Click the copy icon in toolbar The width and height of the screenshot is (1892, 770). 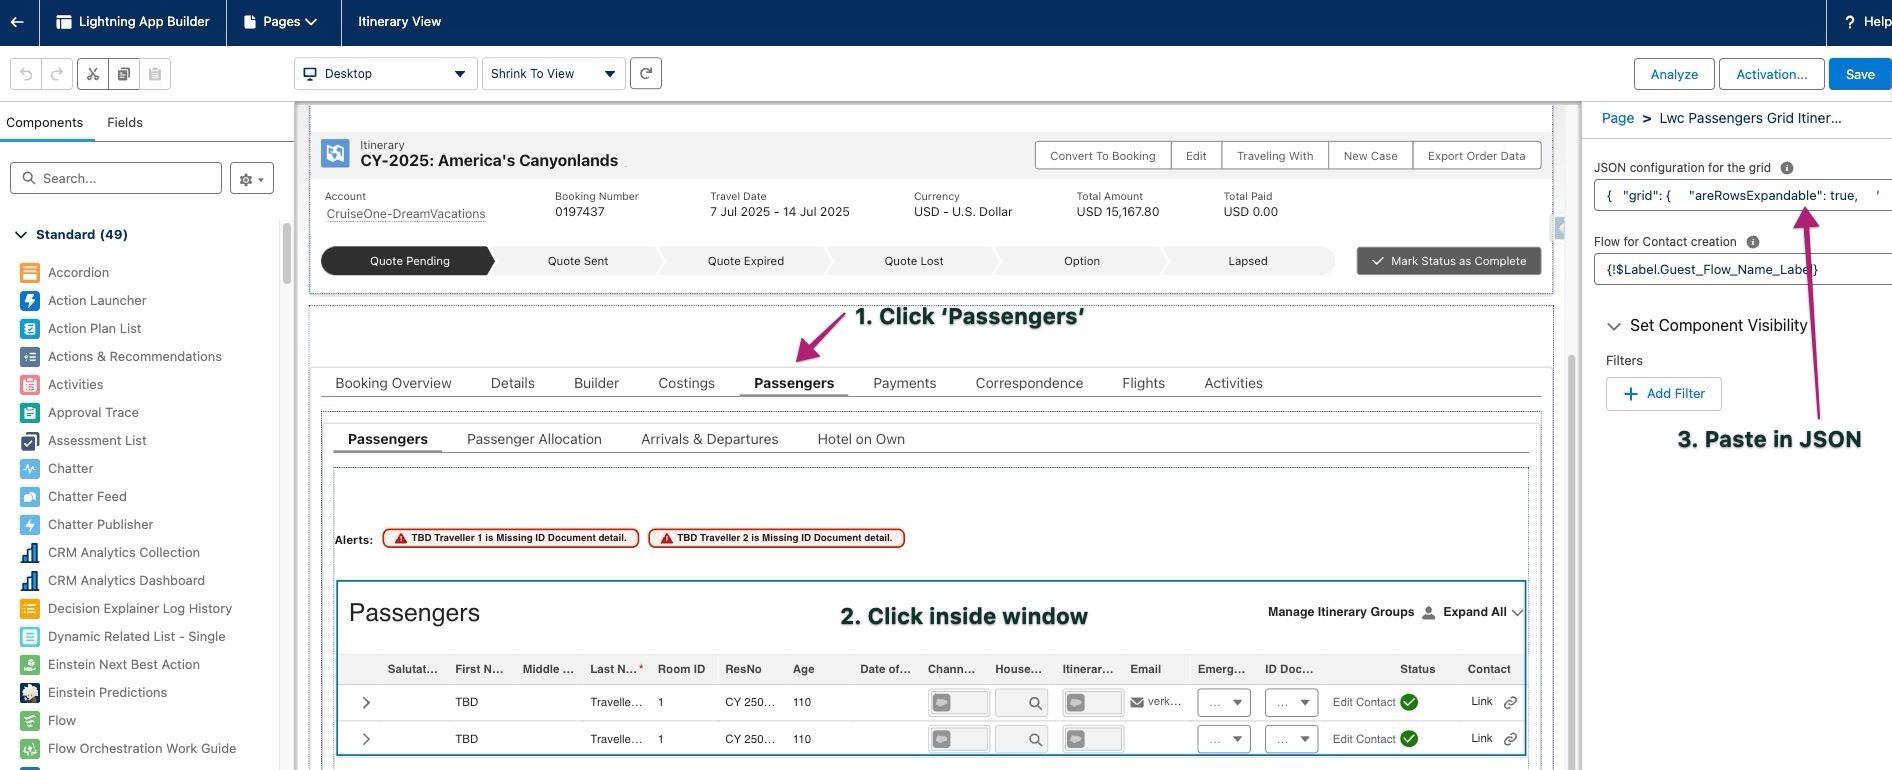[x=124, y=74]
